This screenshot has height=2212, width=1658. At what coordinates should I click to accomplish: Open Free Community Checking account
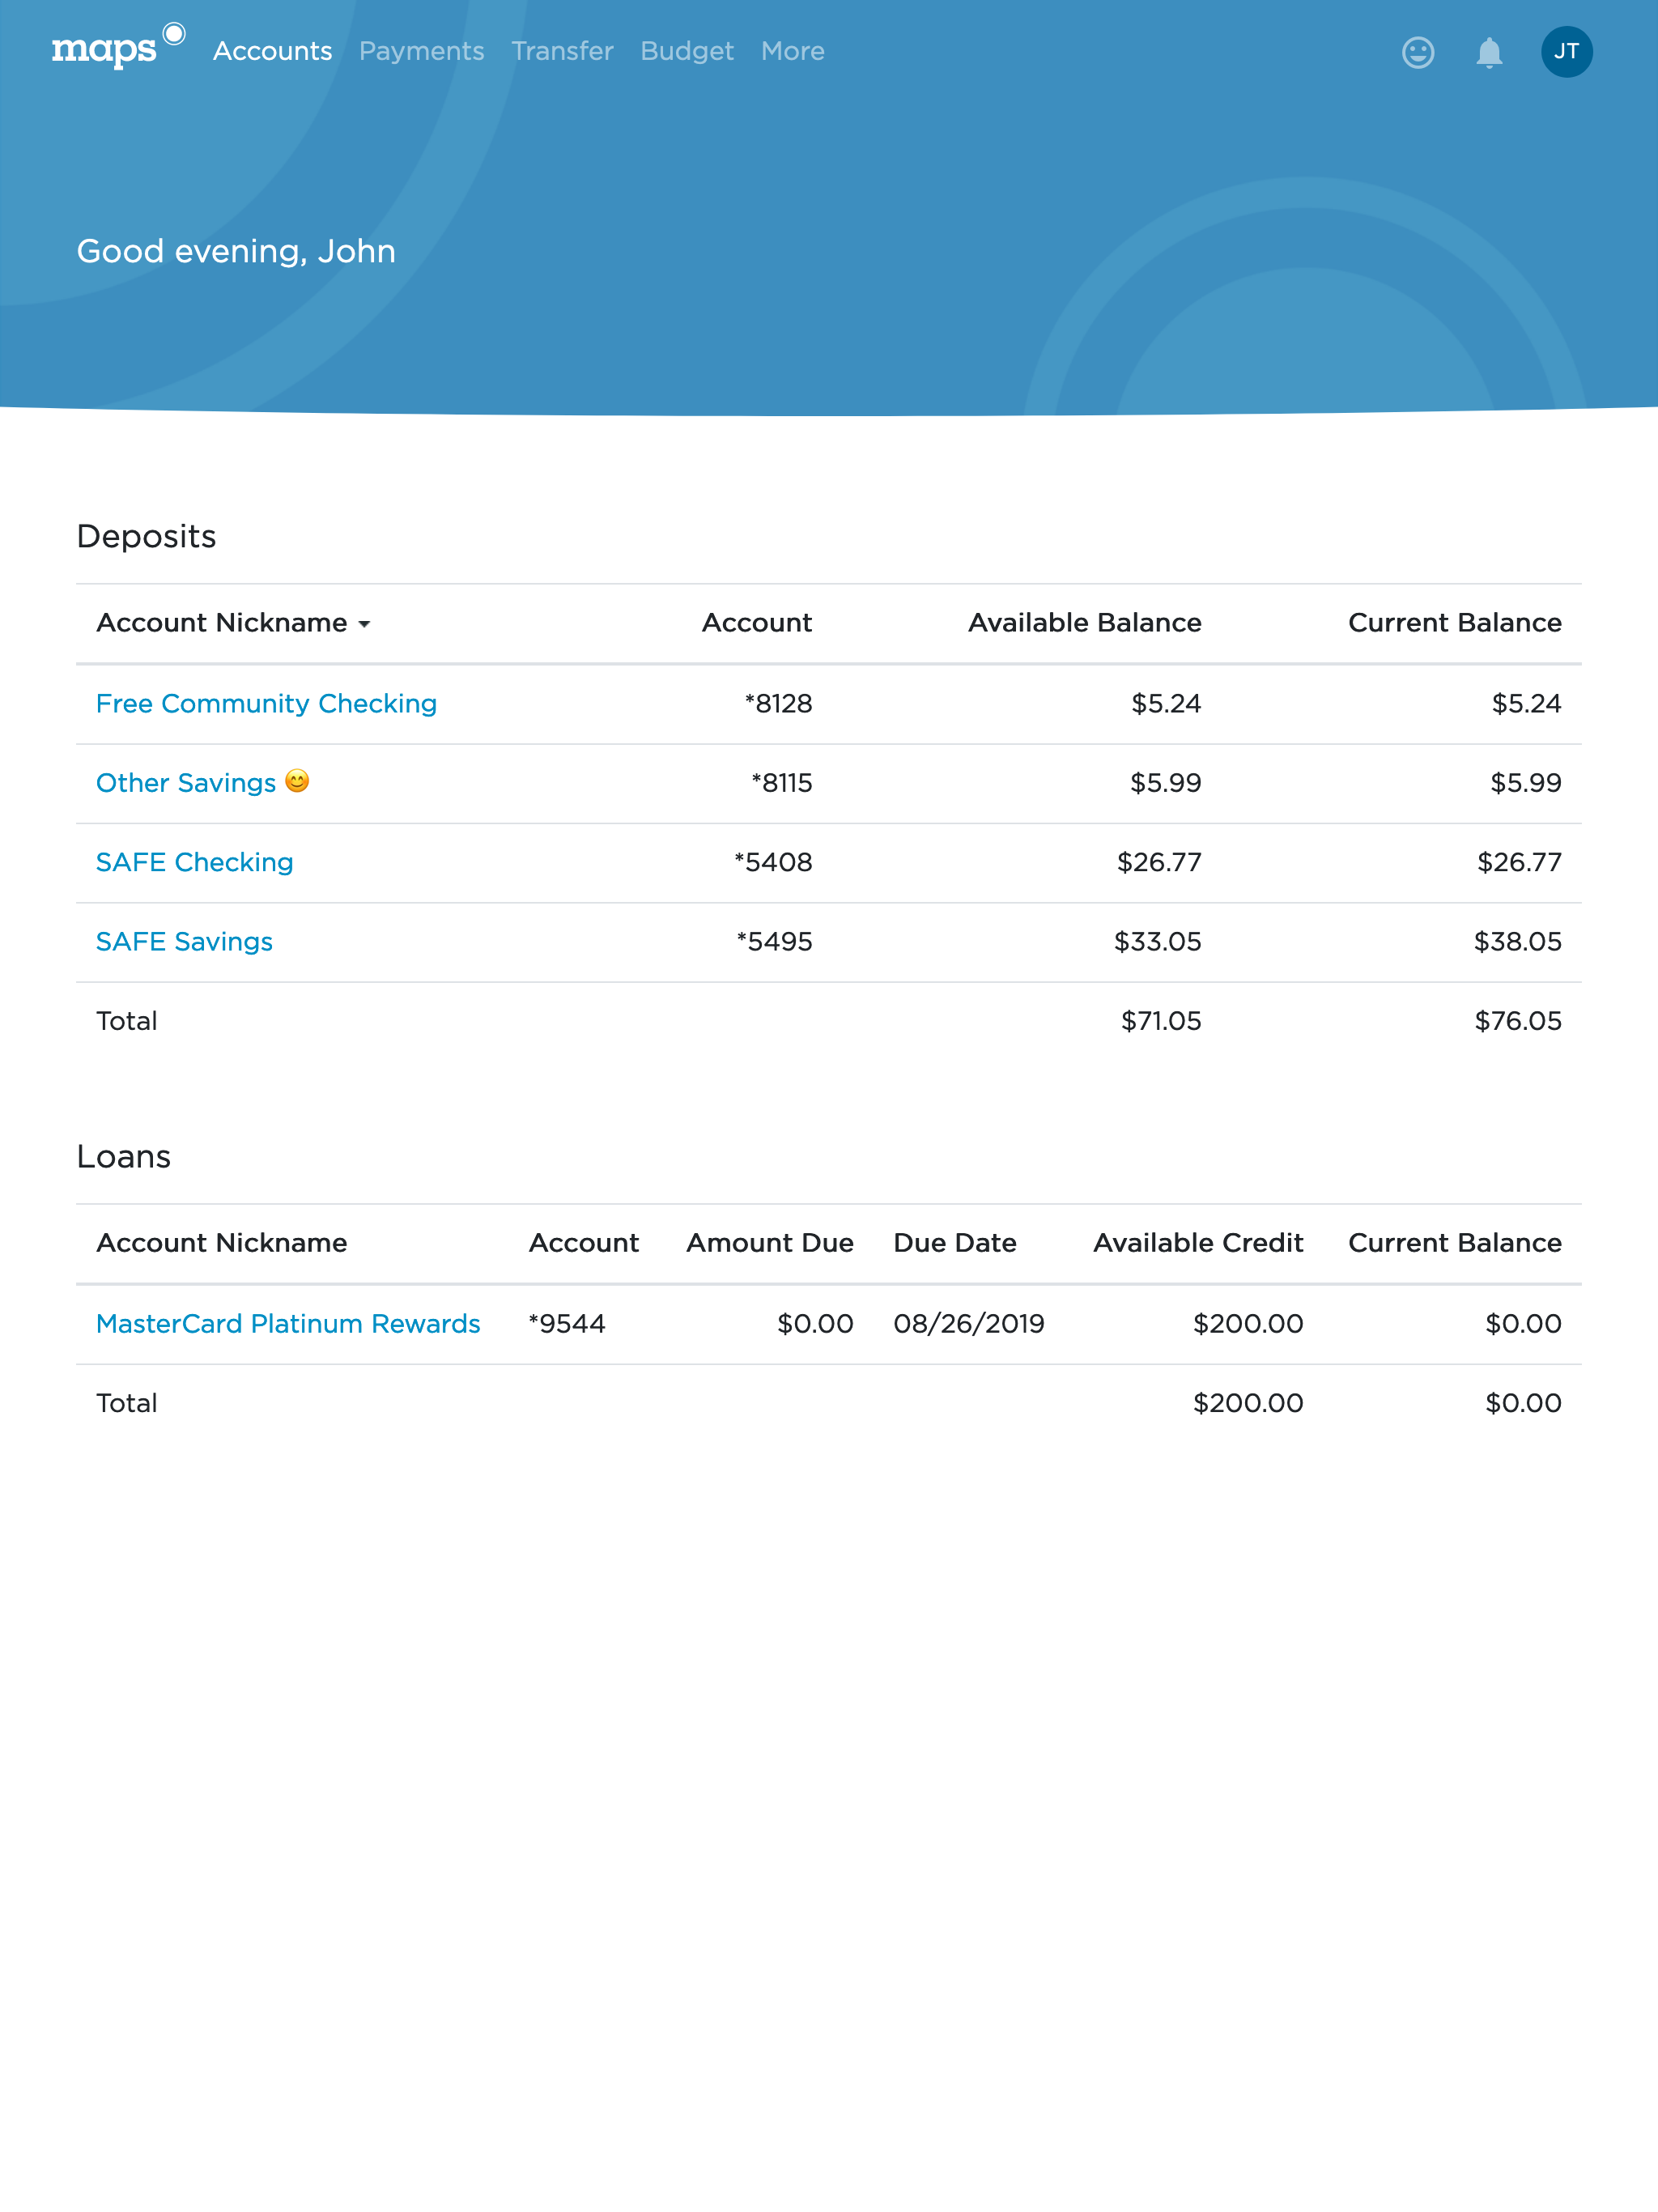point(266,703)
